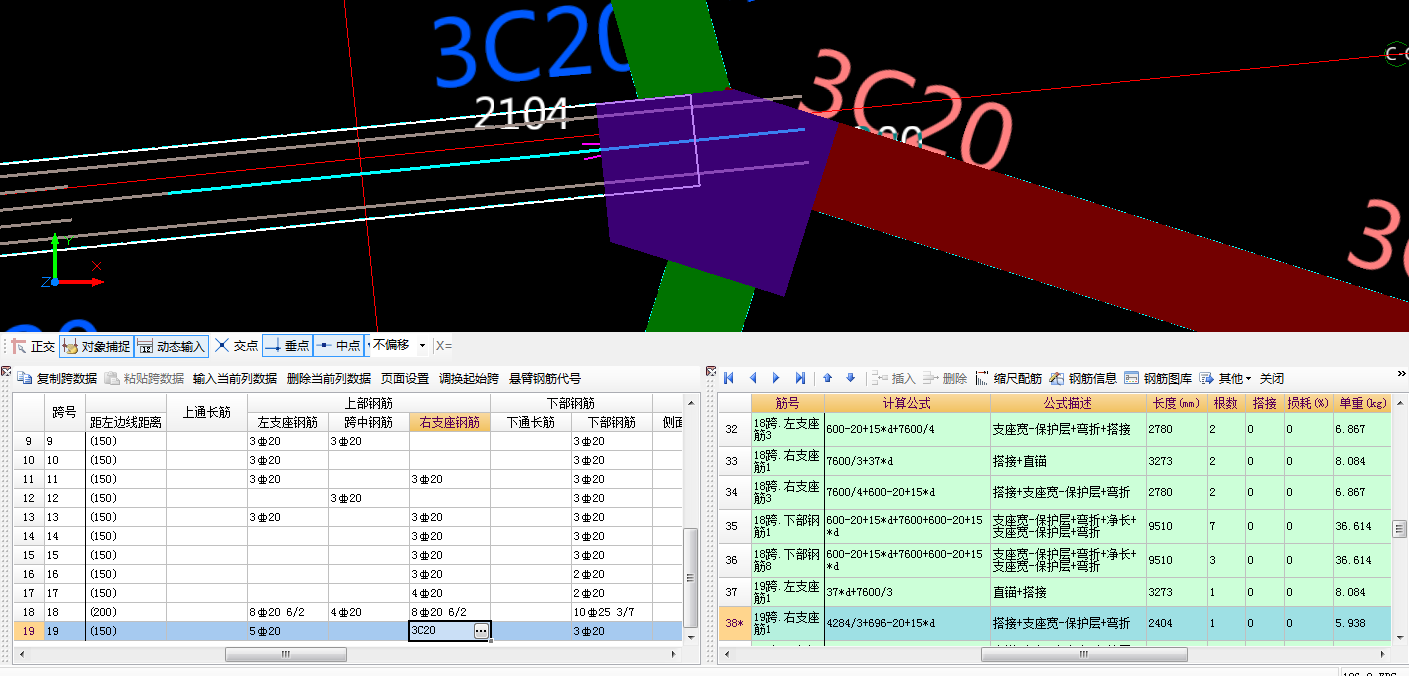Image resolution: width=1409 pixels, height=676 pixels.
Task: Click 关闭 to close rebar panel
Action: (1272, 379)
